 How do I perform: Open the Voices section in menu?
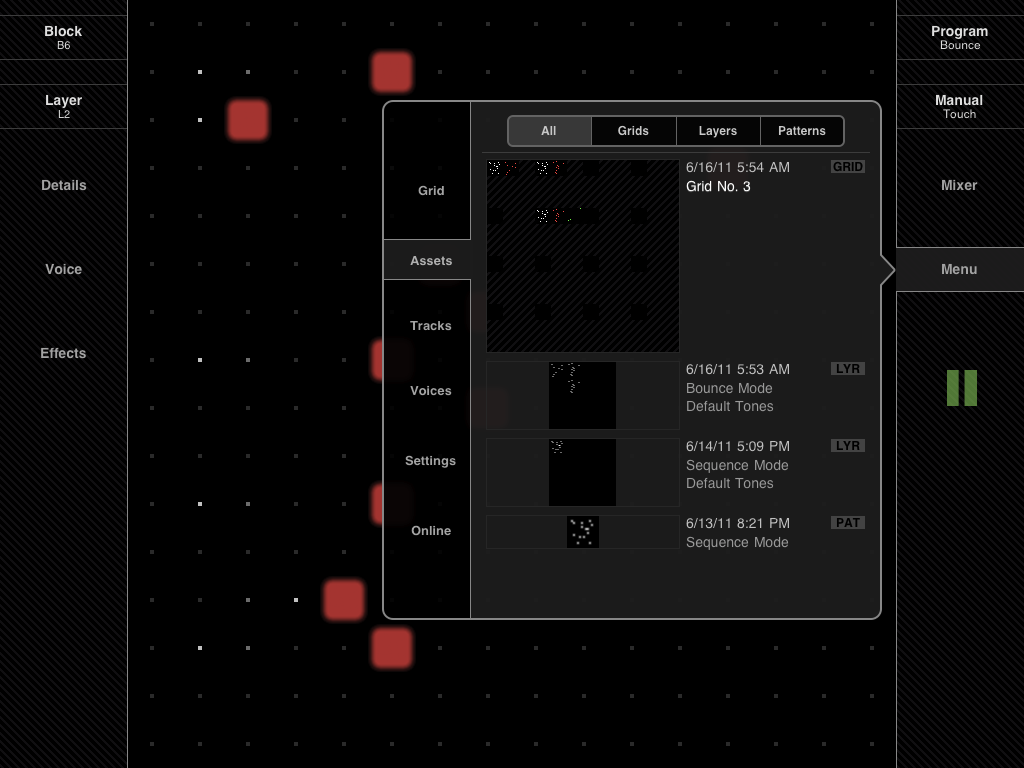[430, 391]
